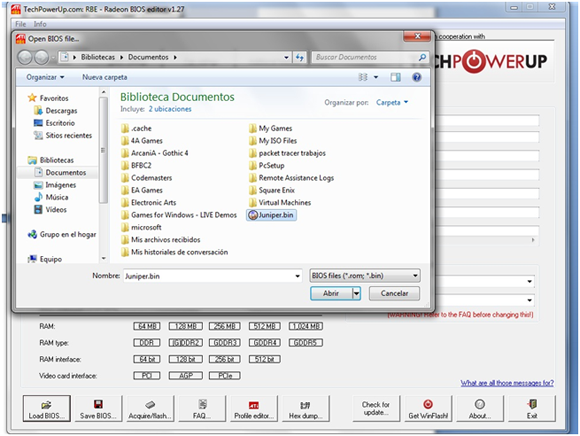Click the PCIe video card interface indicator

point(225,376)
